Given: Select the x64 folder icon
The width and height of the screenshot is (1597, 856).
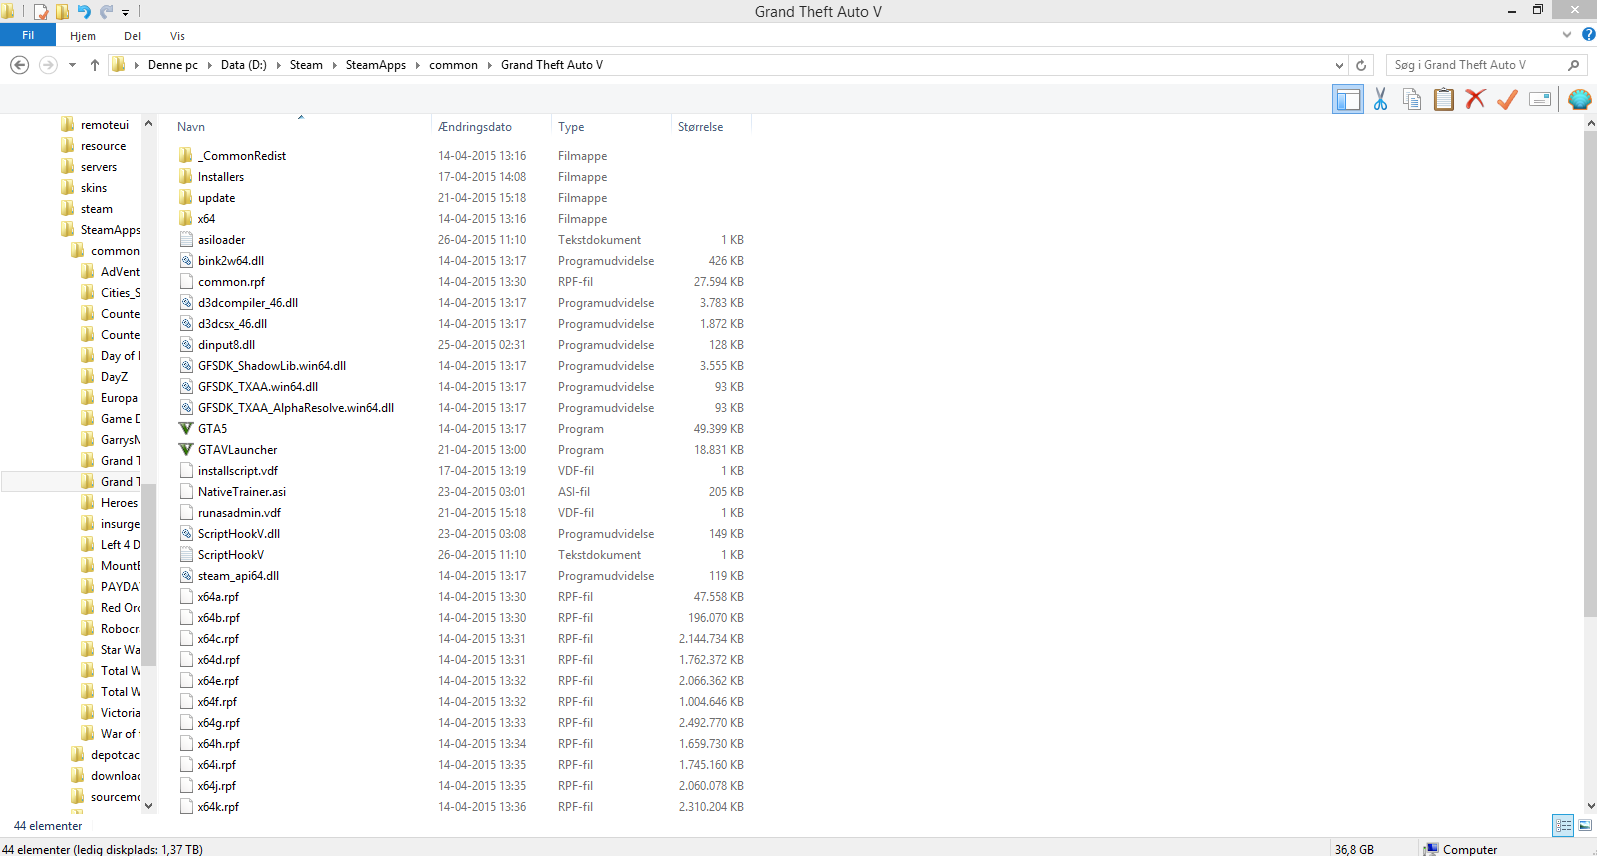Looking at the screenshot, I should point(186,219).
